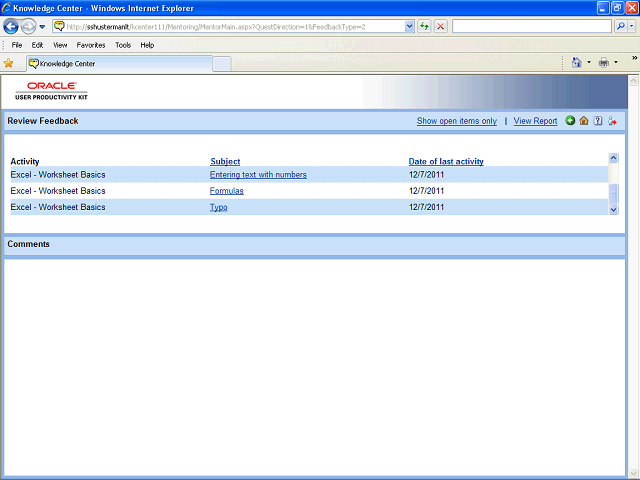Open the Typo feedback subject
This screenshot has width=640, height=480.
click(218, 207)
